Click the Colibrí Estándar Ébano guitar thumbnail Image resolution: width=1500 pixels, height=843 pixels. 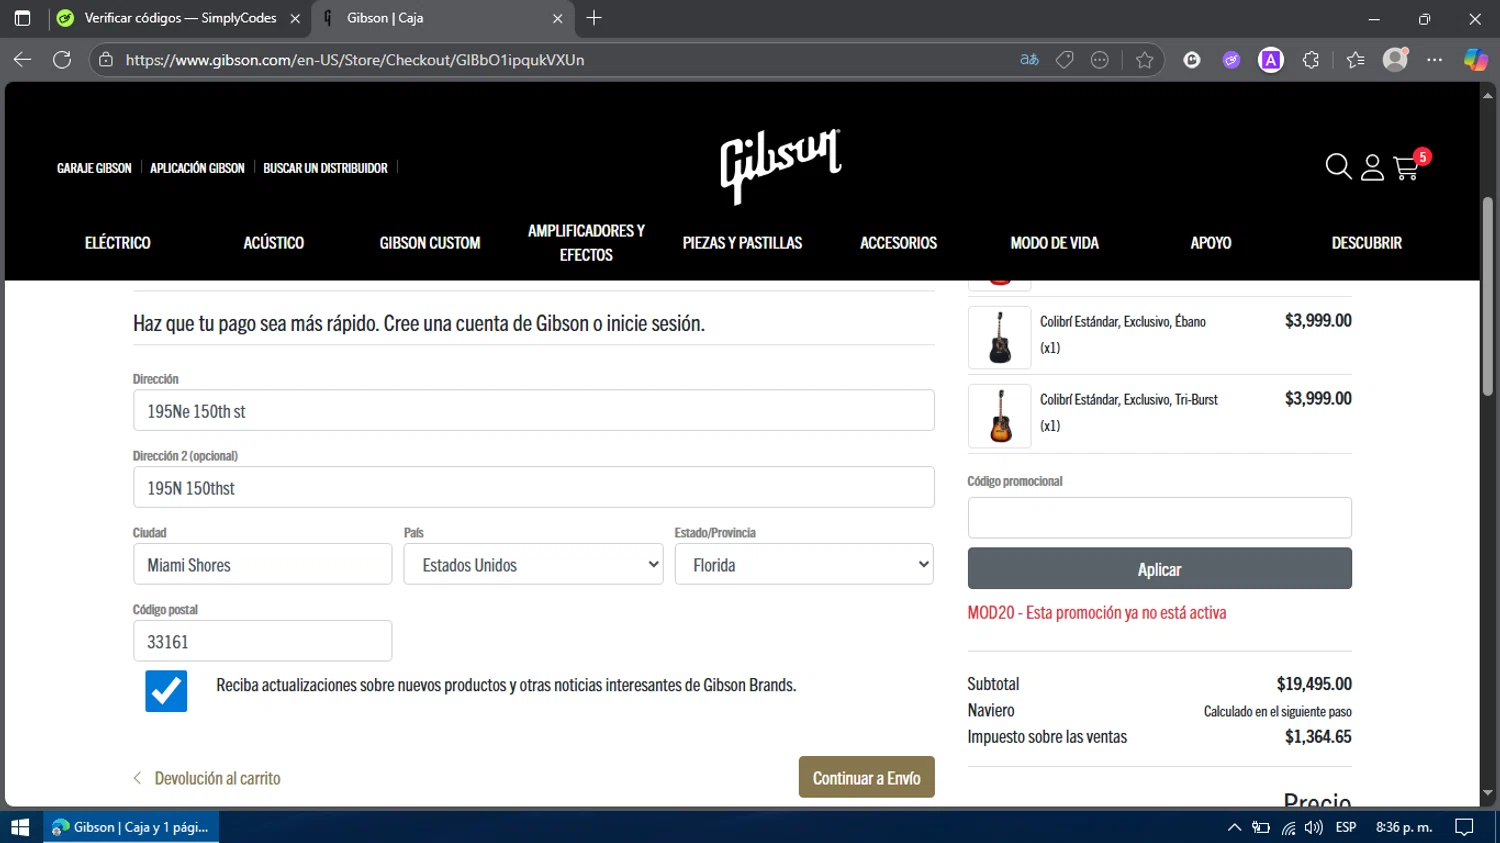coord(999,338)
